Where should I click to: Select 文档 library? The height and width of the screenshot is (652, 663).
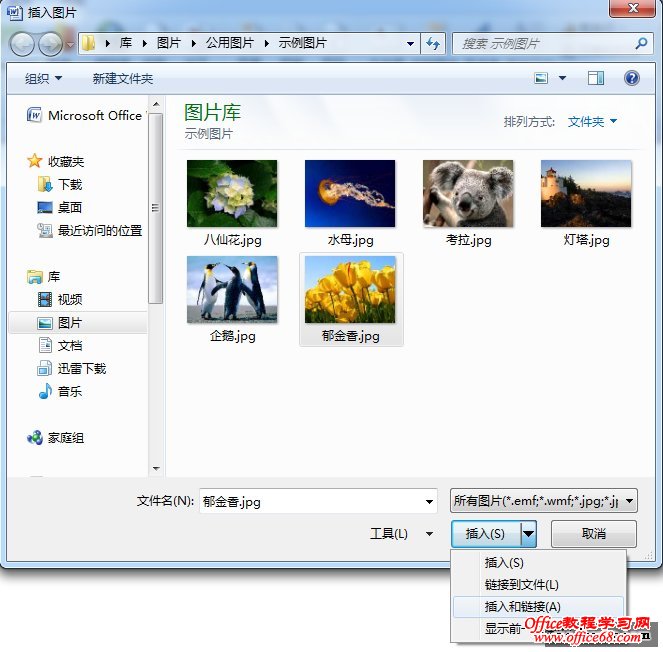[60, 345]
